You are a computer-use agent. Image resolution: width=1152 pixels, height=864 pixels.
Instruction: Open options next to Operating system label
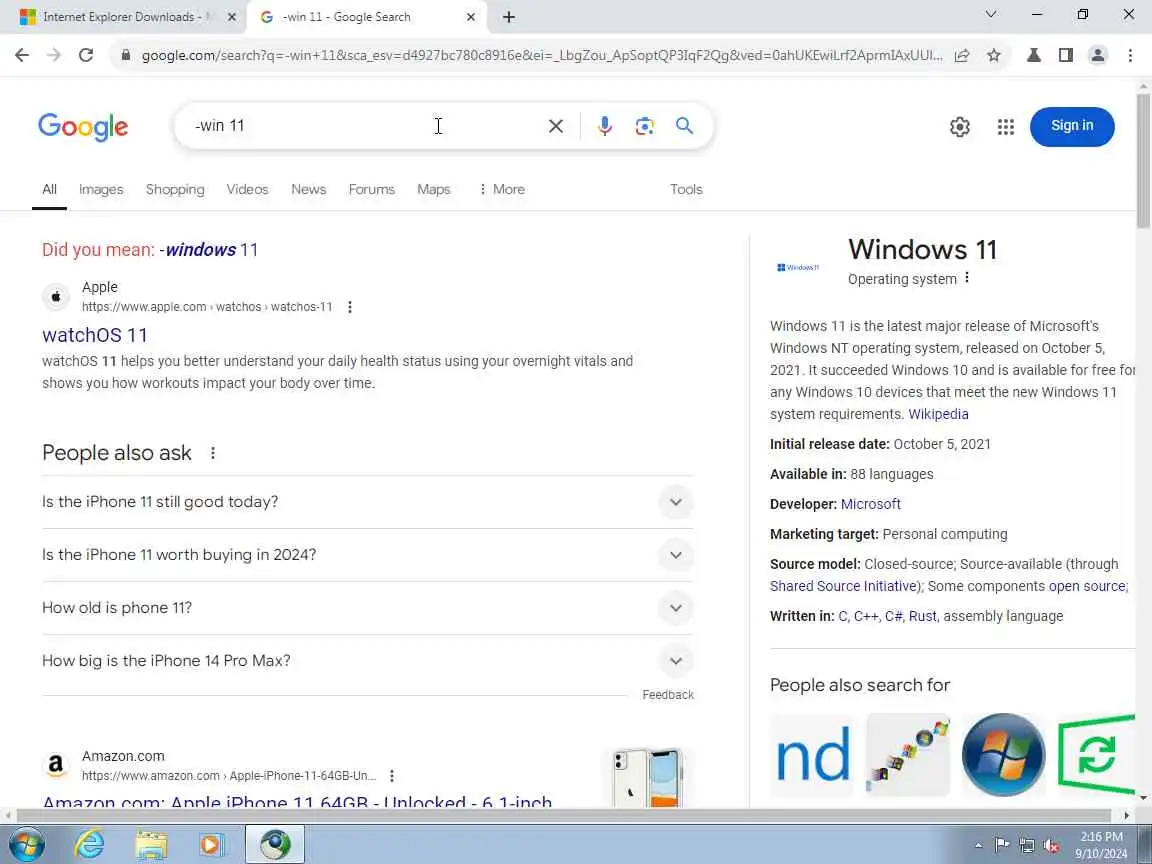click(967, 278)
